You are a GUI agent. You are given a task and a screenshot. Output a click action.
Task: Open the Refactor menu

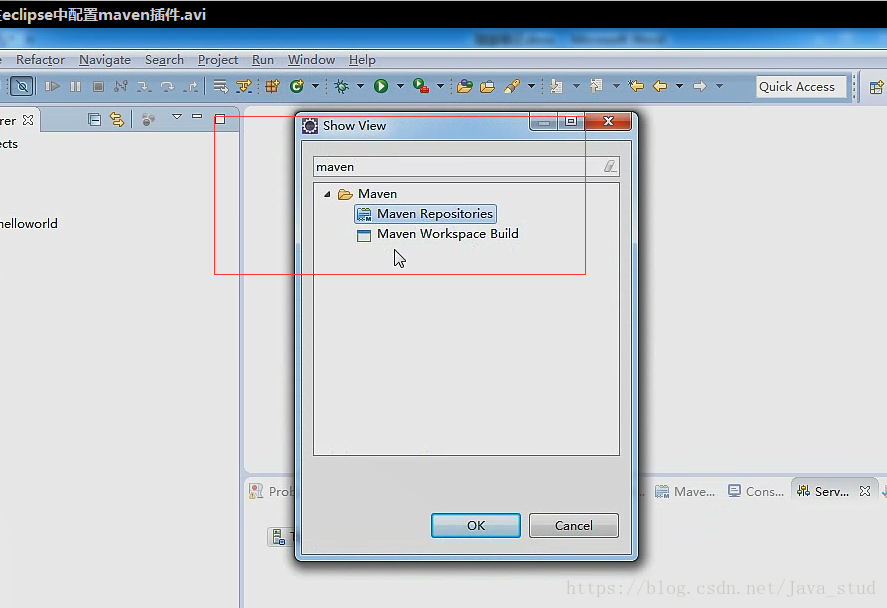click(x=40, y=59)
